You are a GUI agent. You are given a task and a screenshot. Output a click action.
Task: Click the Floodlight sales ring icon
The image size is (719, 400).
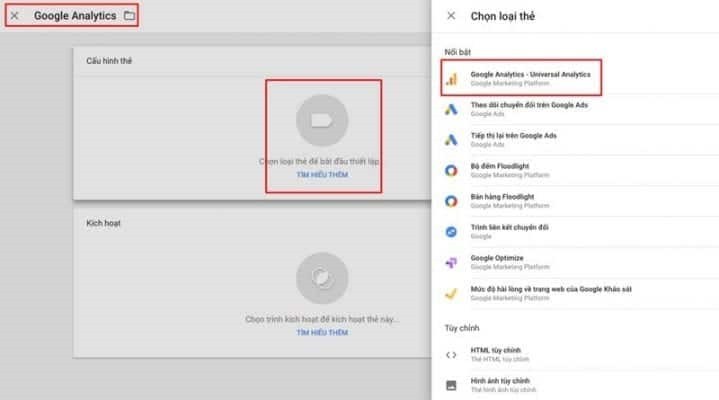[x=451, y=201]
